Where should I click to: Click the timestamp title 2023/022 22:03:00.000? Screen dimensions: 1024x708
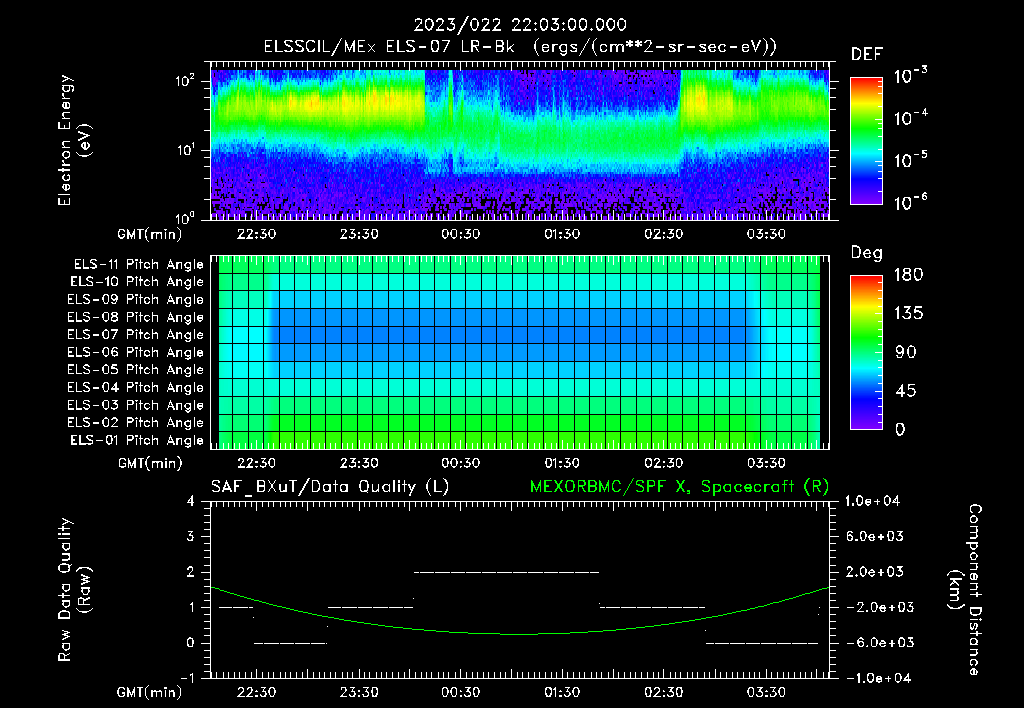point(520,25)
